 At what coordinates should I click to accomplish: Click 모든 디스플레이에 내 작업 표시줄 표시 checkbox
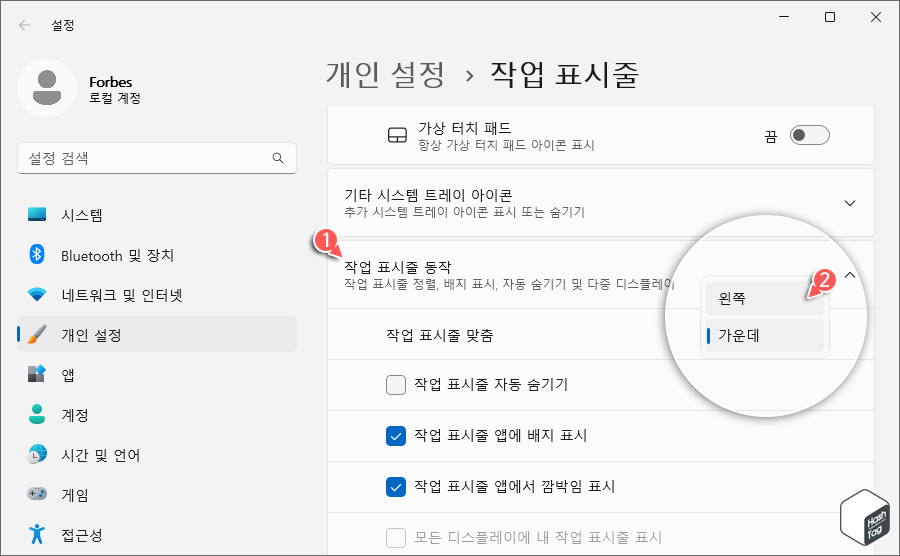[x=396, y=538]
